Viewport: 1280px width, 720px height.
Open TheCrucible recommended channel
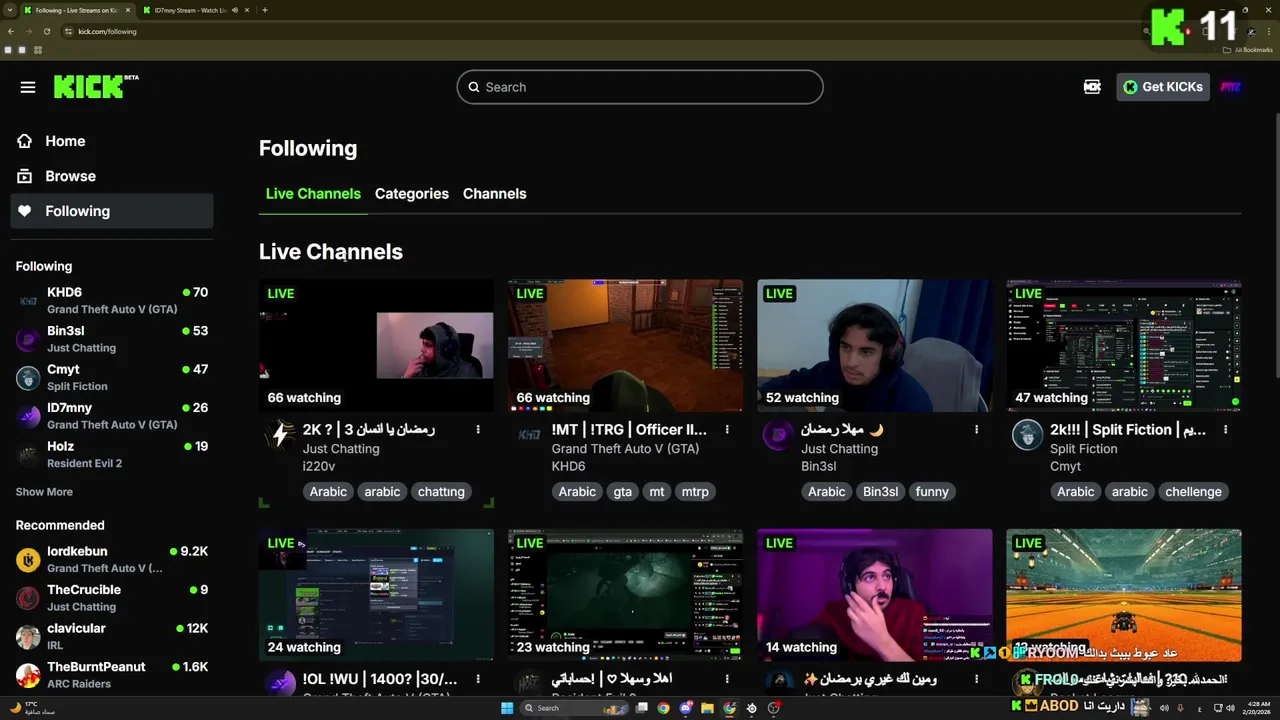point(112,598)
